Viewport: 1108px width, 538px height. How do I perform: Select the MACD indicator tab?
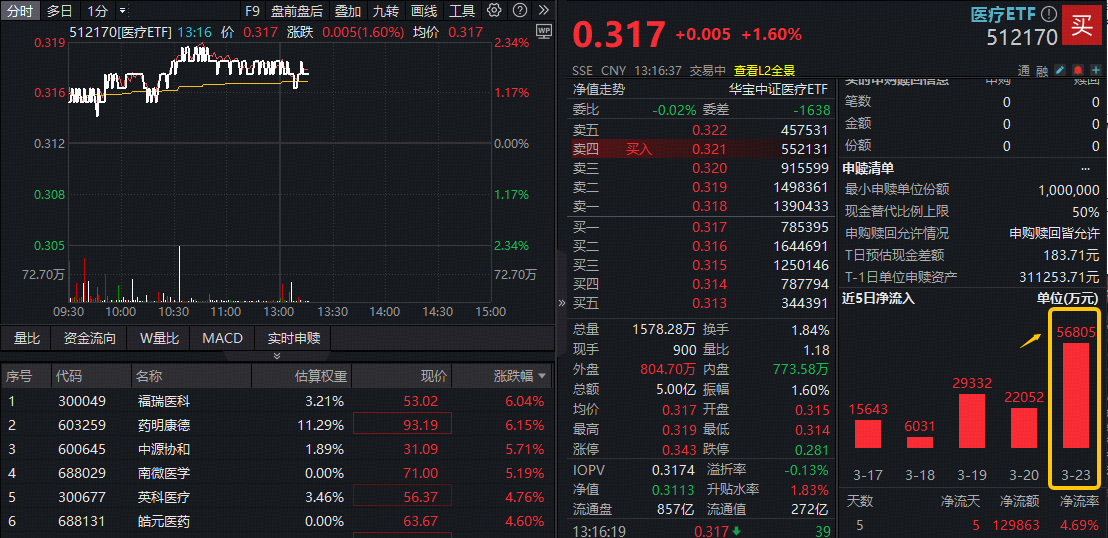222,338
